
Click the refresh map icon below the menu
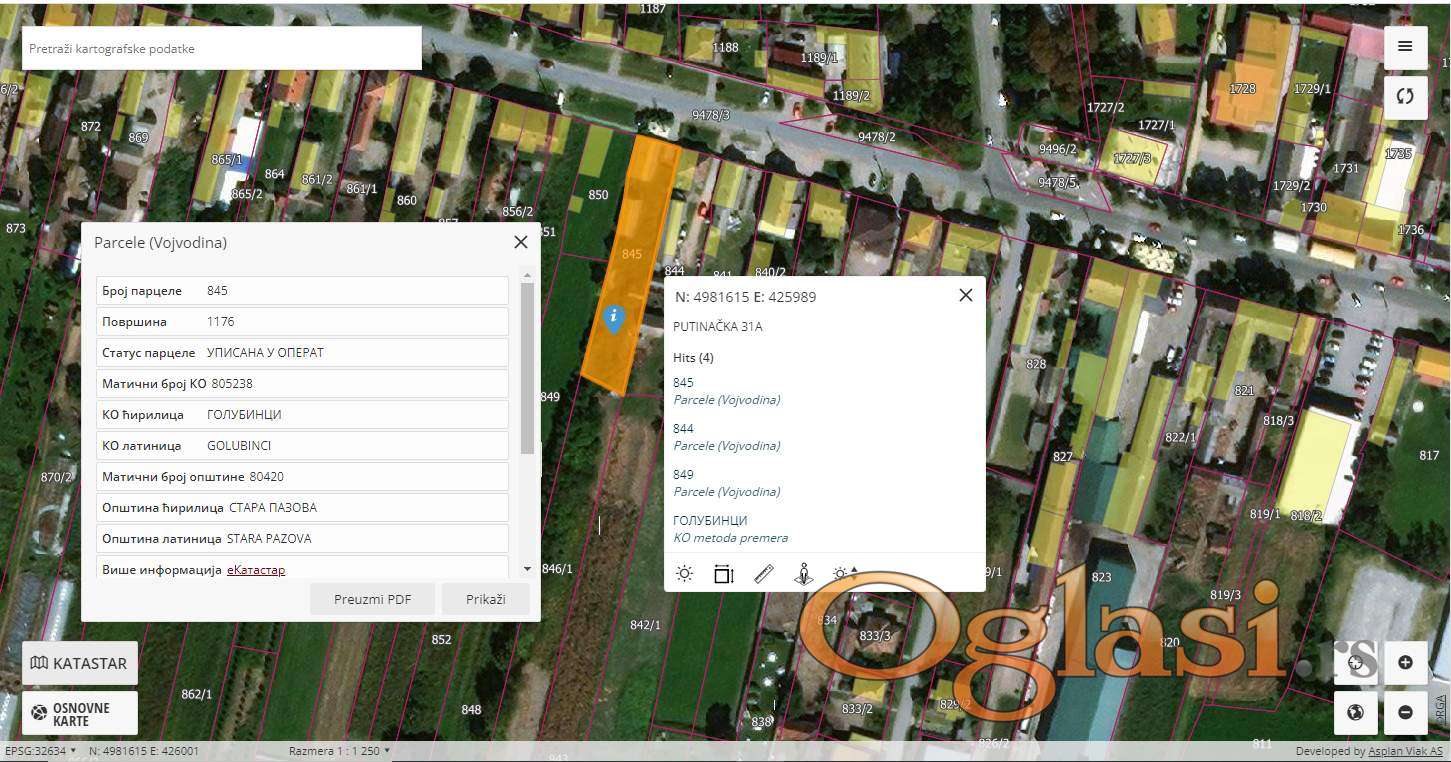(x=1405, y=97)
